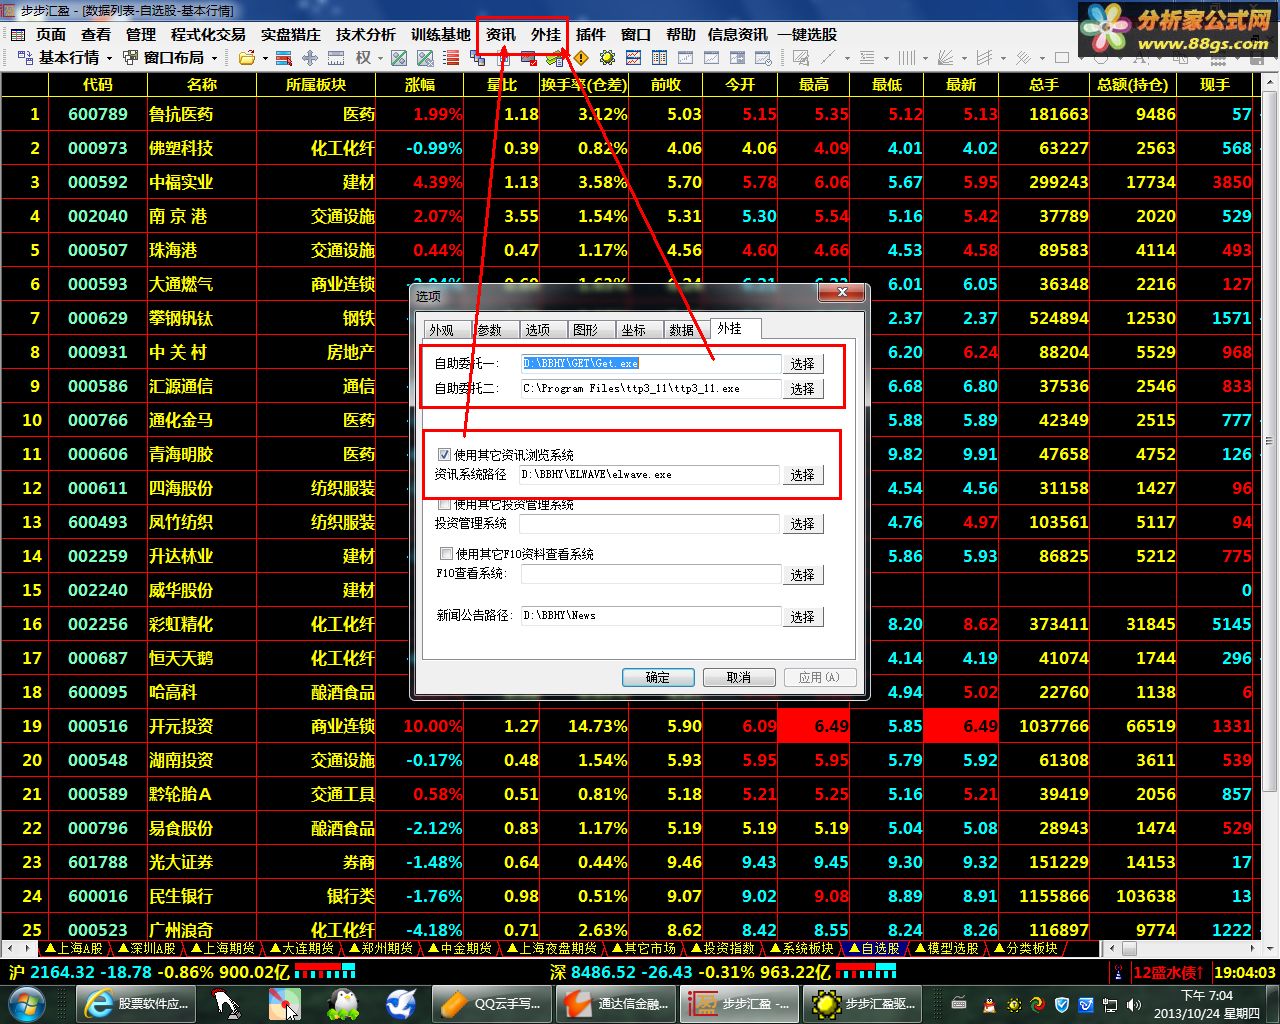1280x1024 pixels.
Task: Click the 权 toolbar icon
Action: (363, 58)
